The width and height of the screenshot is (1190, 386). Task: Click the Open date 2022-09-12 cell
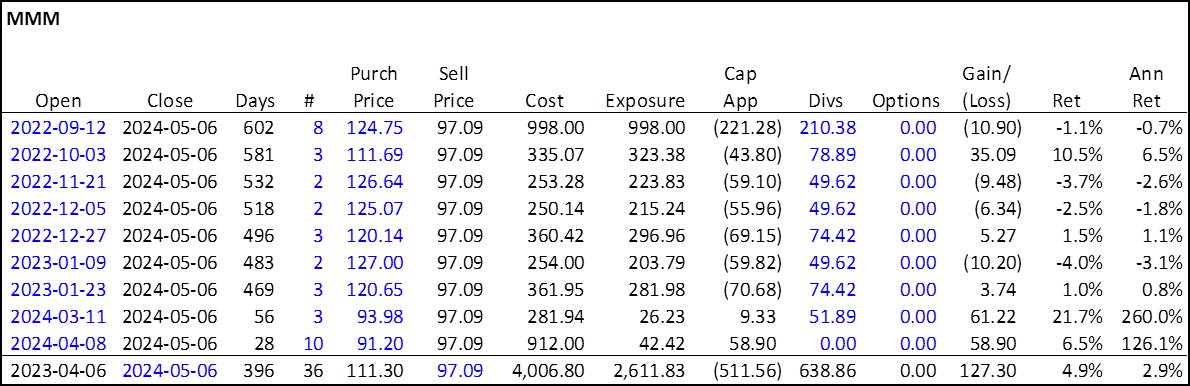59,127
